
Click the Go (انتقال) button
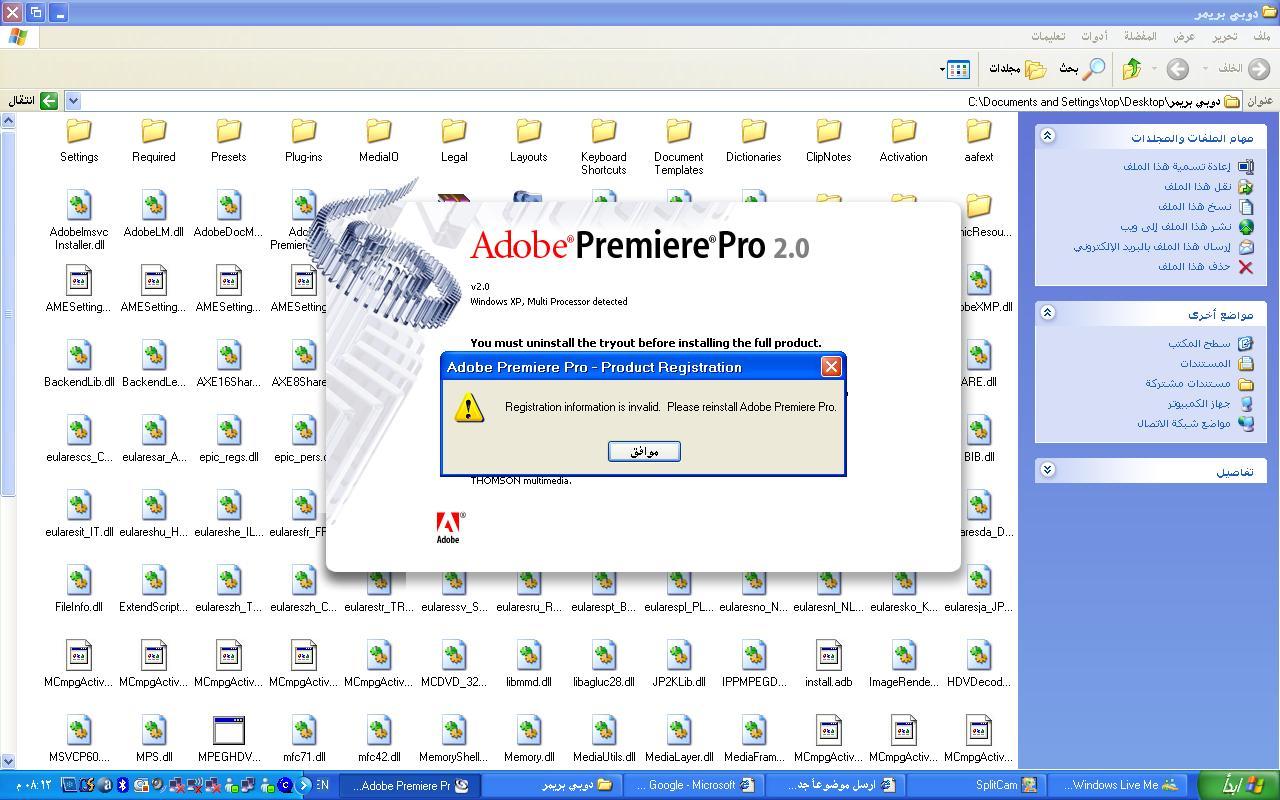tap(34, 101)
